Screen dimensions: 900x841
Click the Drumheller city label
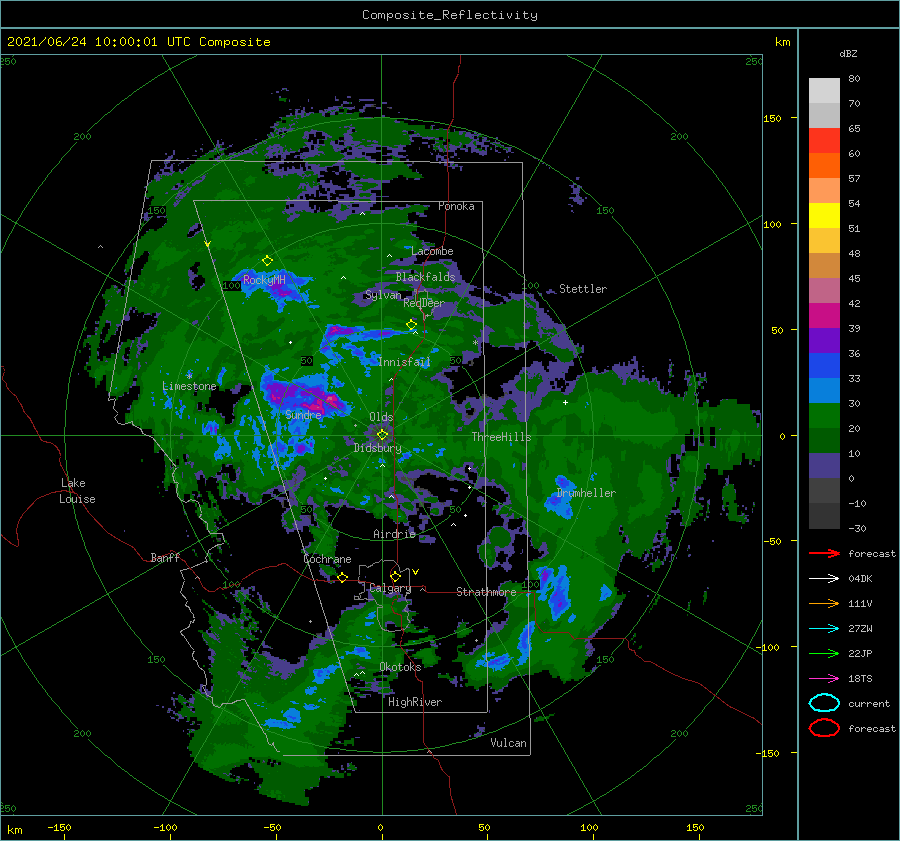(x=586, y=493)
